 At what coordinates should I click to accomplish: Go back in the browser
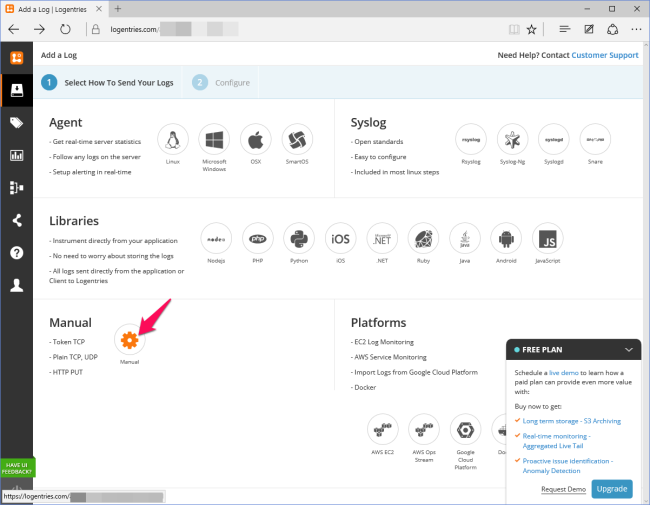tap(14, 29)
